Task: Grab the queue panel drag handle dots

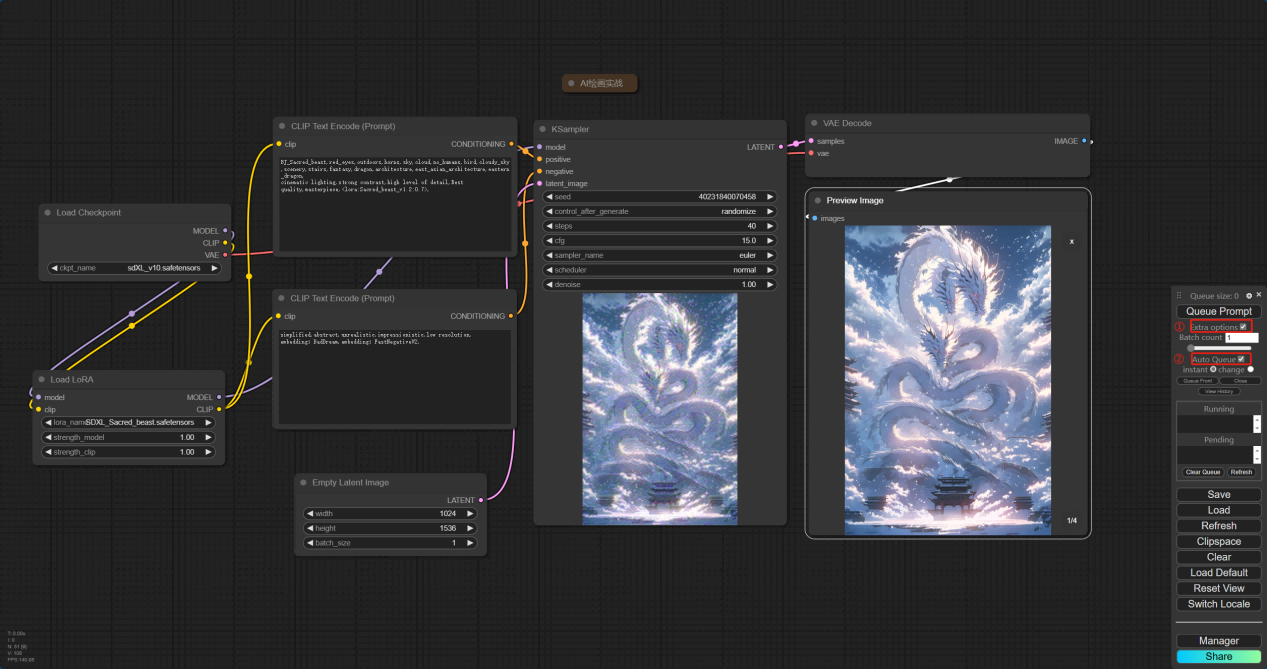Action: coord(1179,296)
